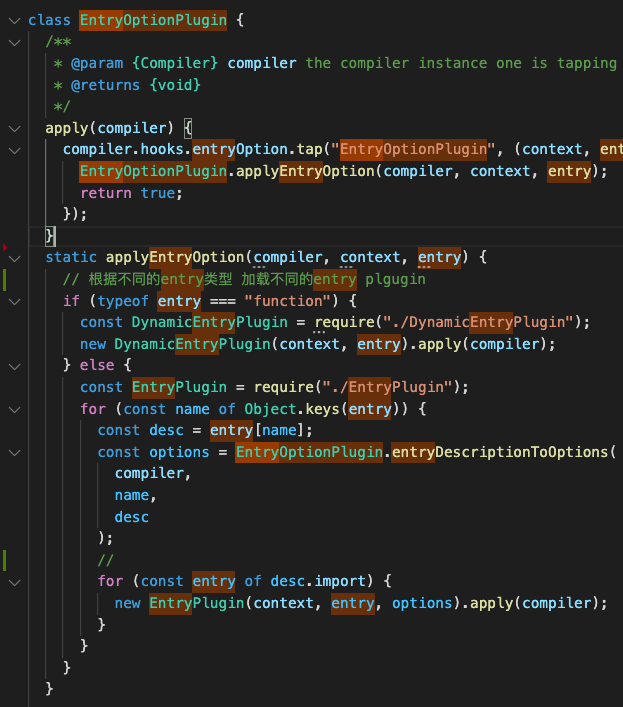Click 'keys' in Object.keys(entry)
The height and width of the screenshot is (707, 623).
coord(322,409)
